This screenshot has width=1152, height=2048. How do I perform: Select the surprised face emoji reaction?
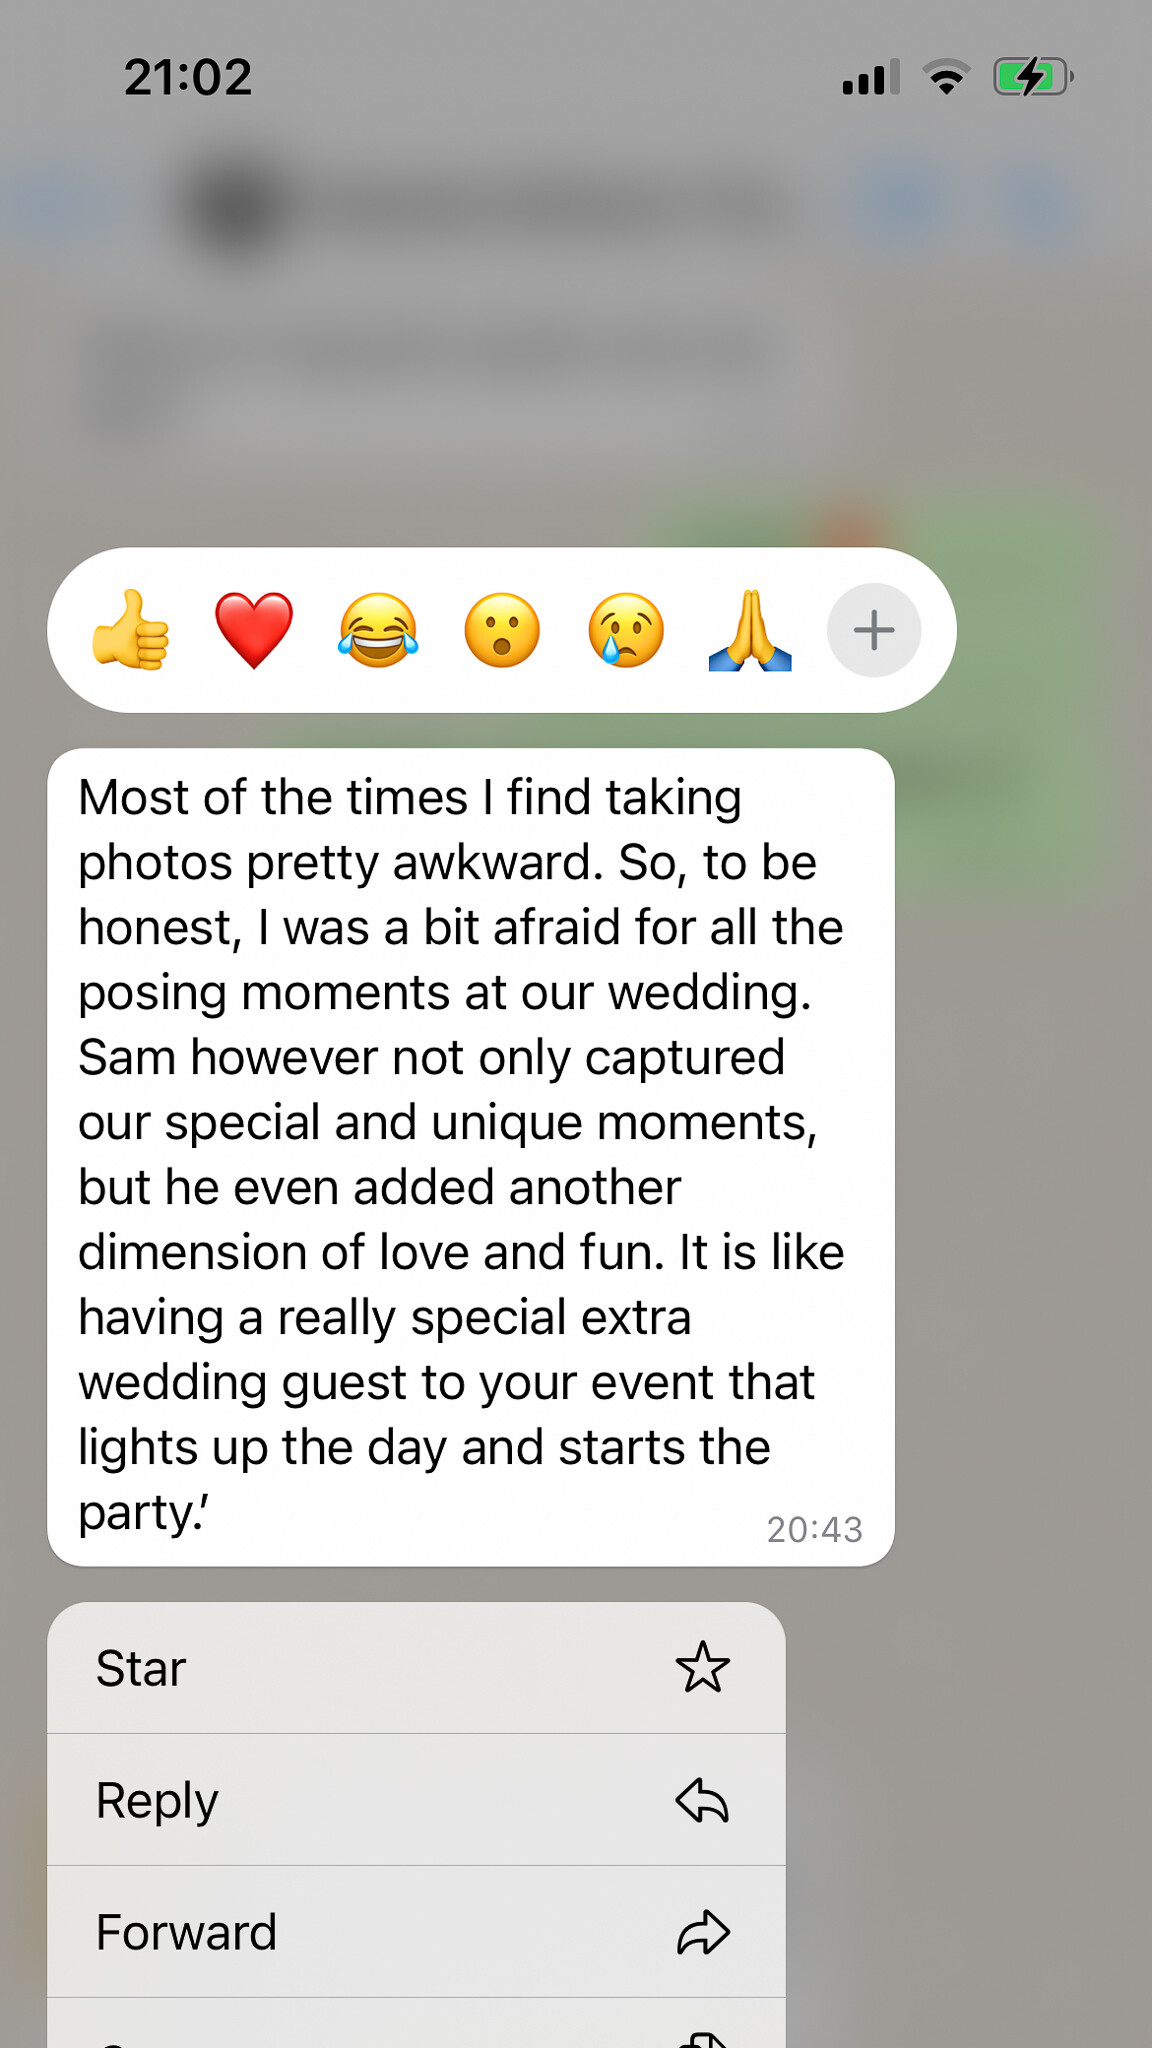[x=502, y=630]
